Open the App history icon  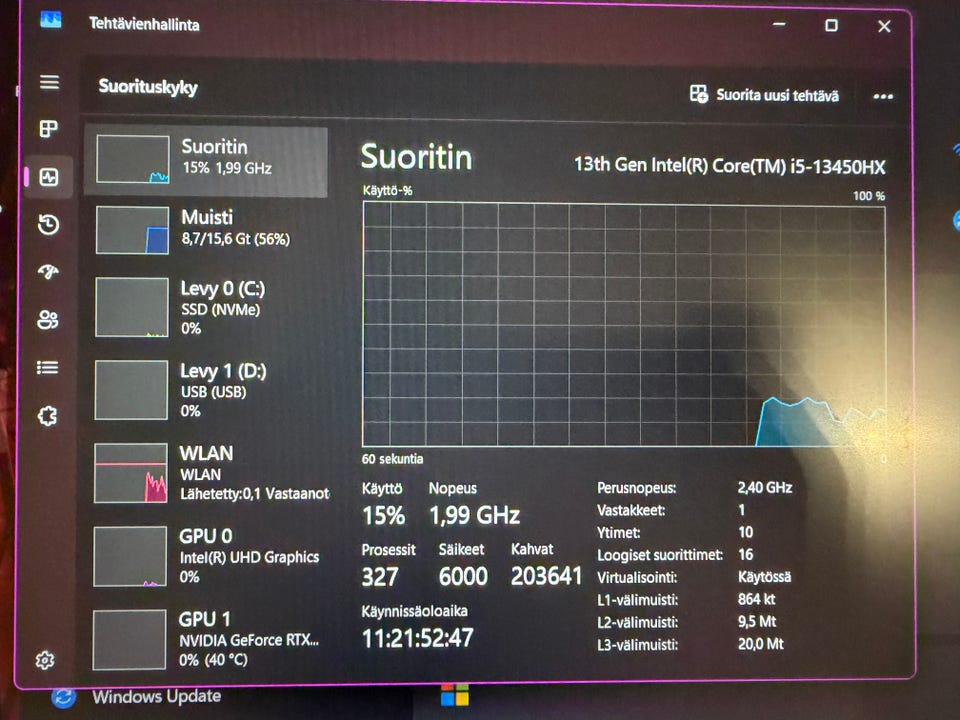coord(48,225)
